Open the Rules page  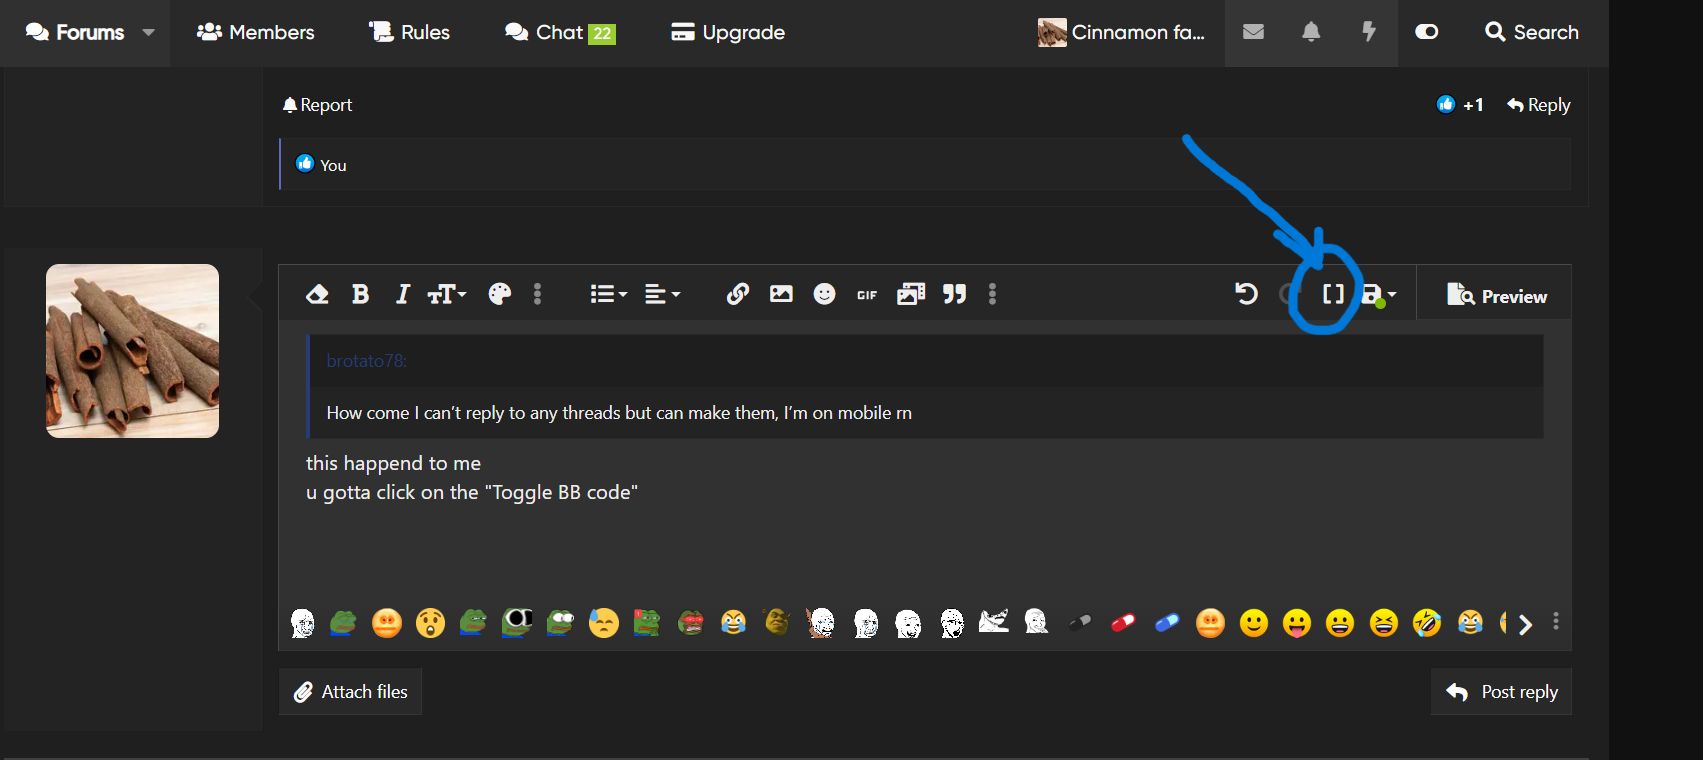click(410, 32)
